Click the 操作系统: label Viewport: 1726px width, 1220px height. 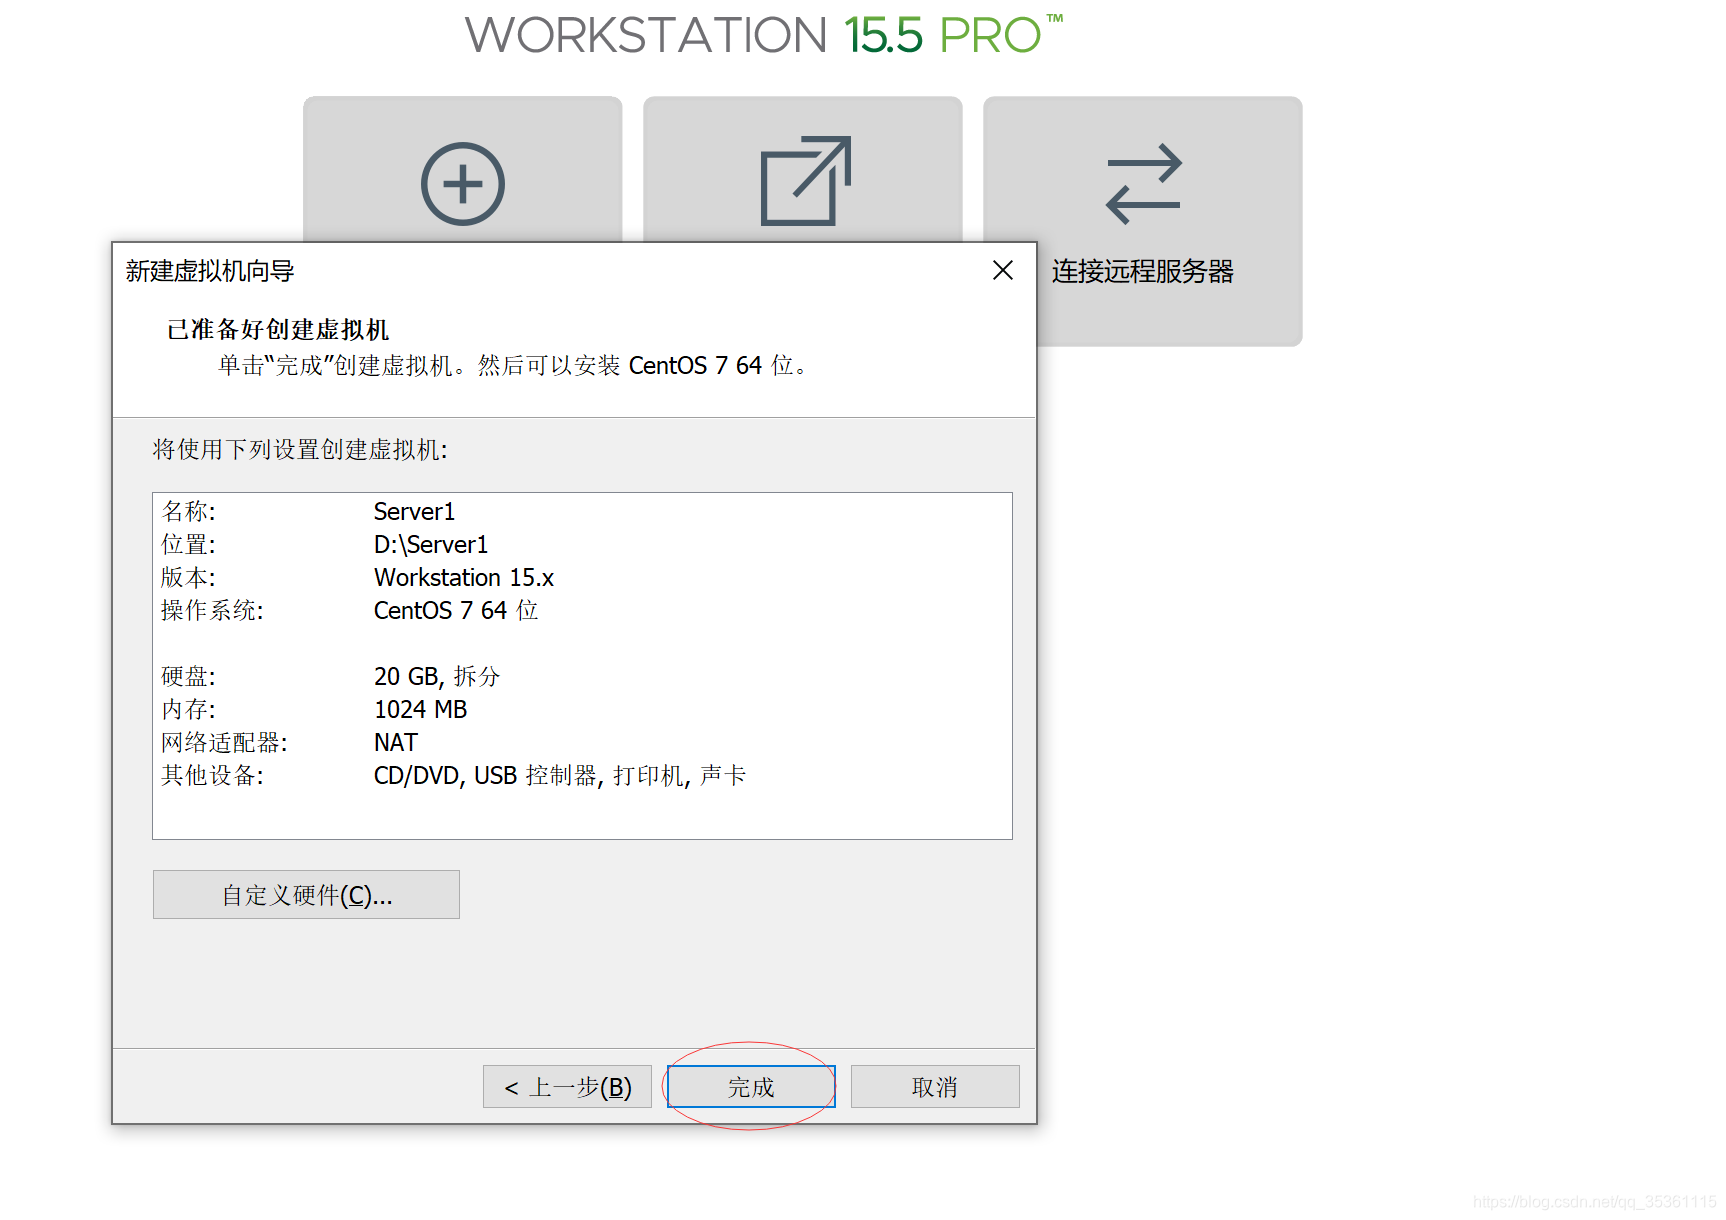pyautogui.click(x=212, y=610)
